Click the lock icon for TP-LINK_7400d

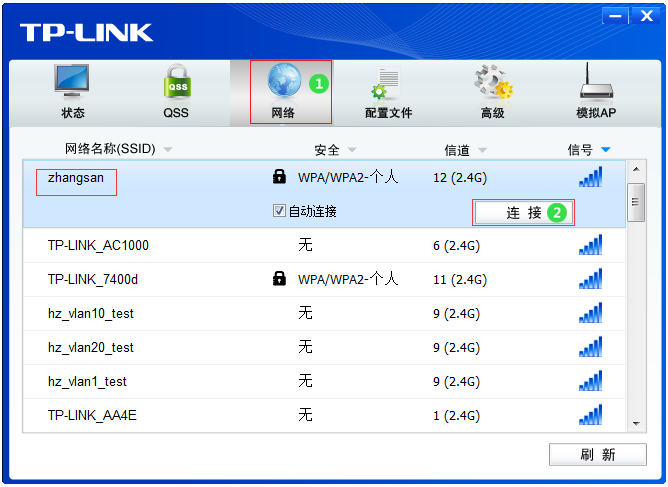(280, 279)
